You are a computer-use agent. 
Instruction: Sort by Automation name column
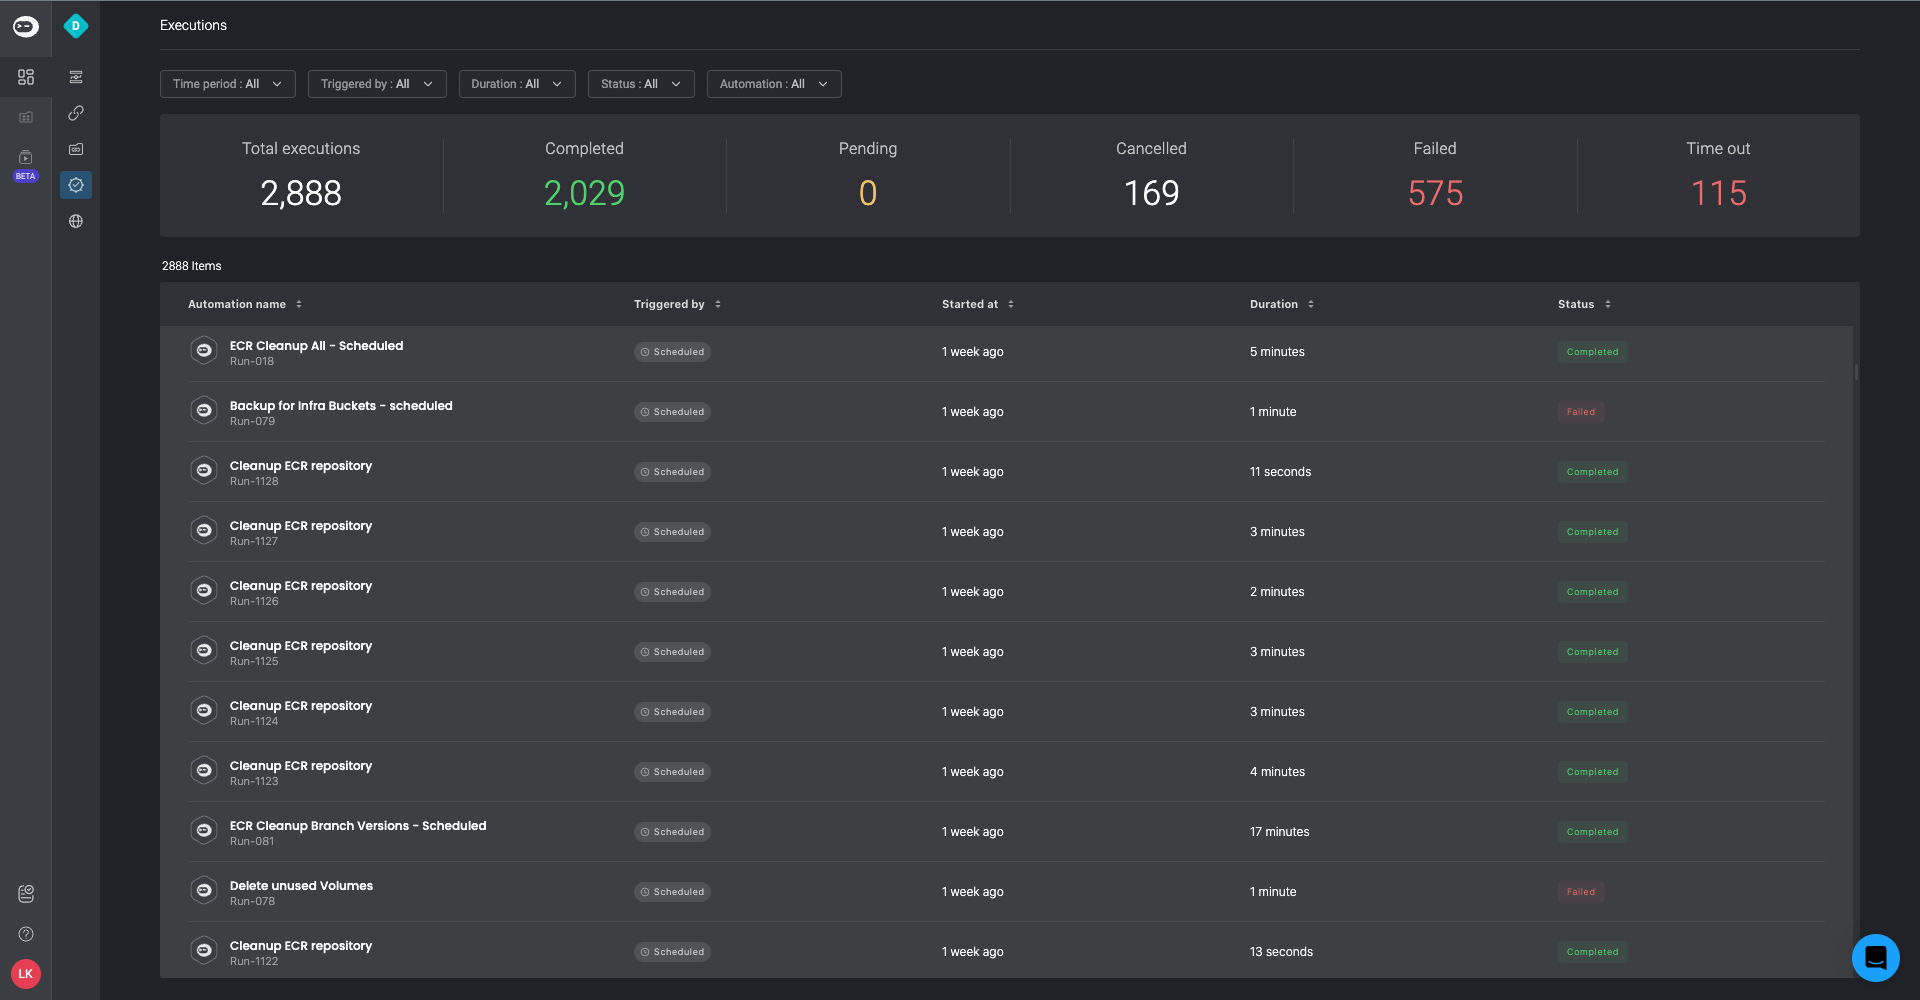[x=245, y=304]
